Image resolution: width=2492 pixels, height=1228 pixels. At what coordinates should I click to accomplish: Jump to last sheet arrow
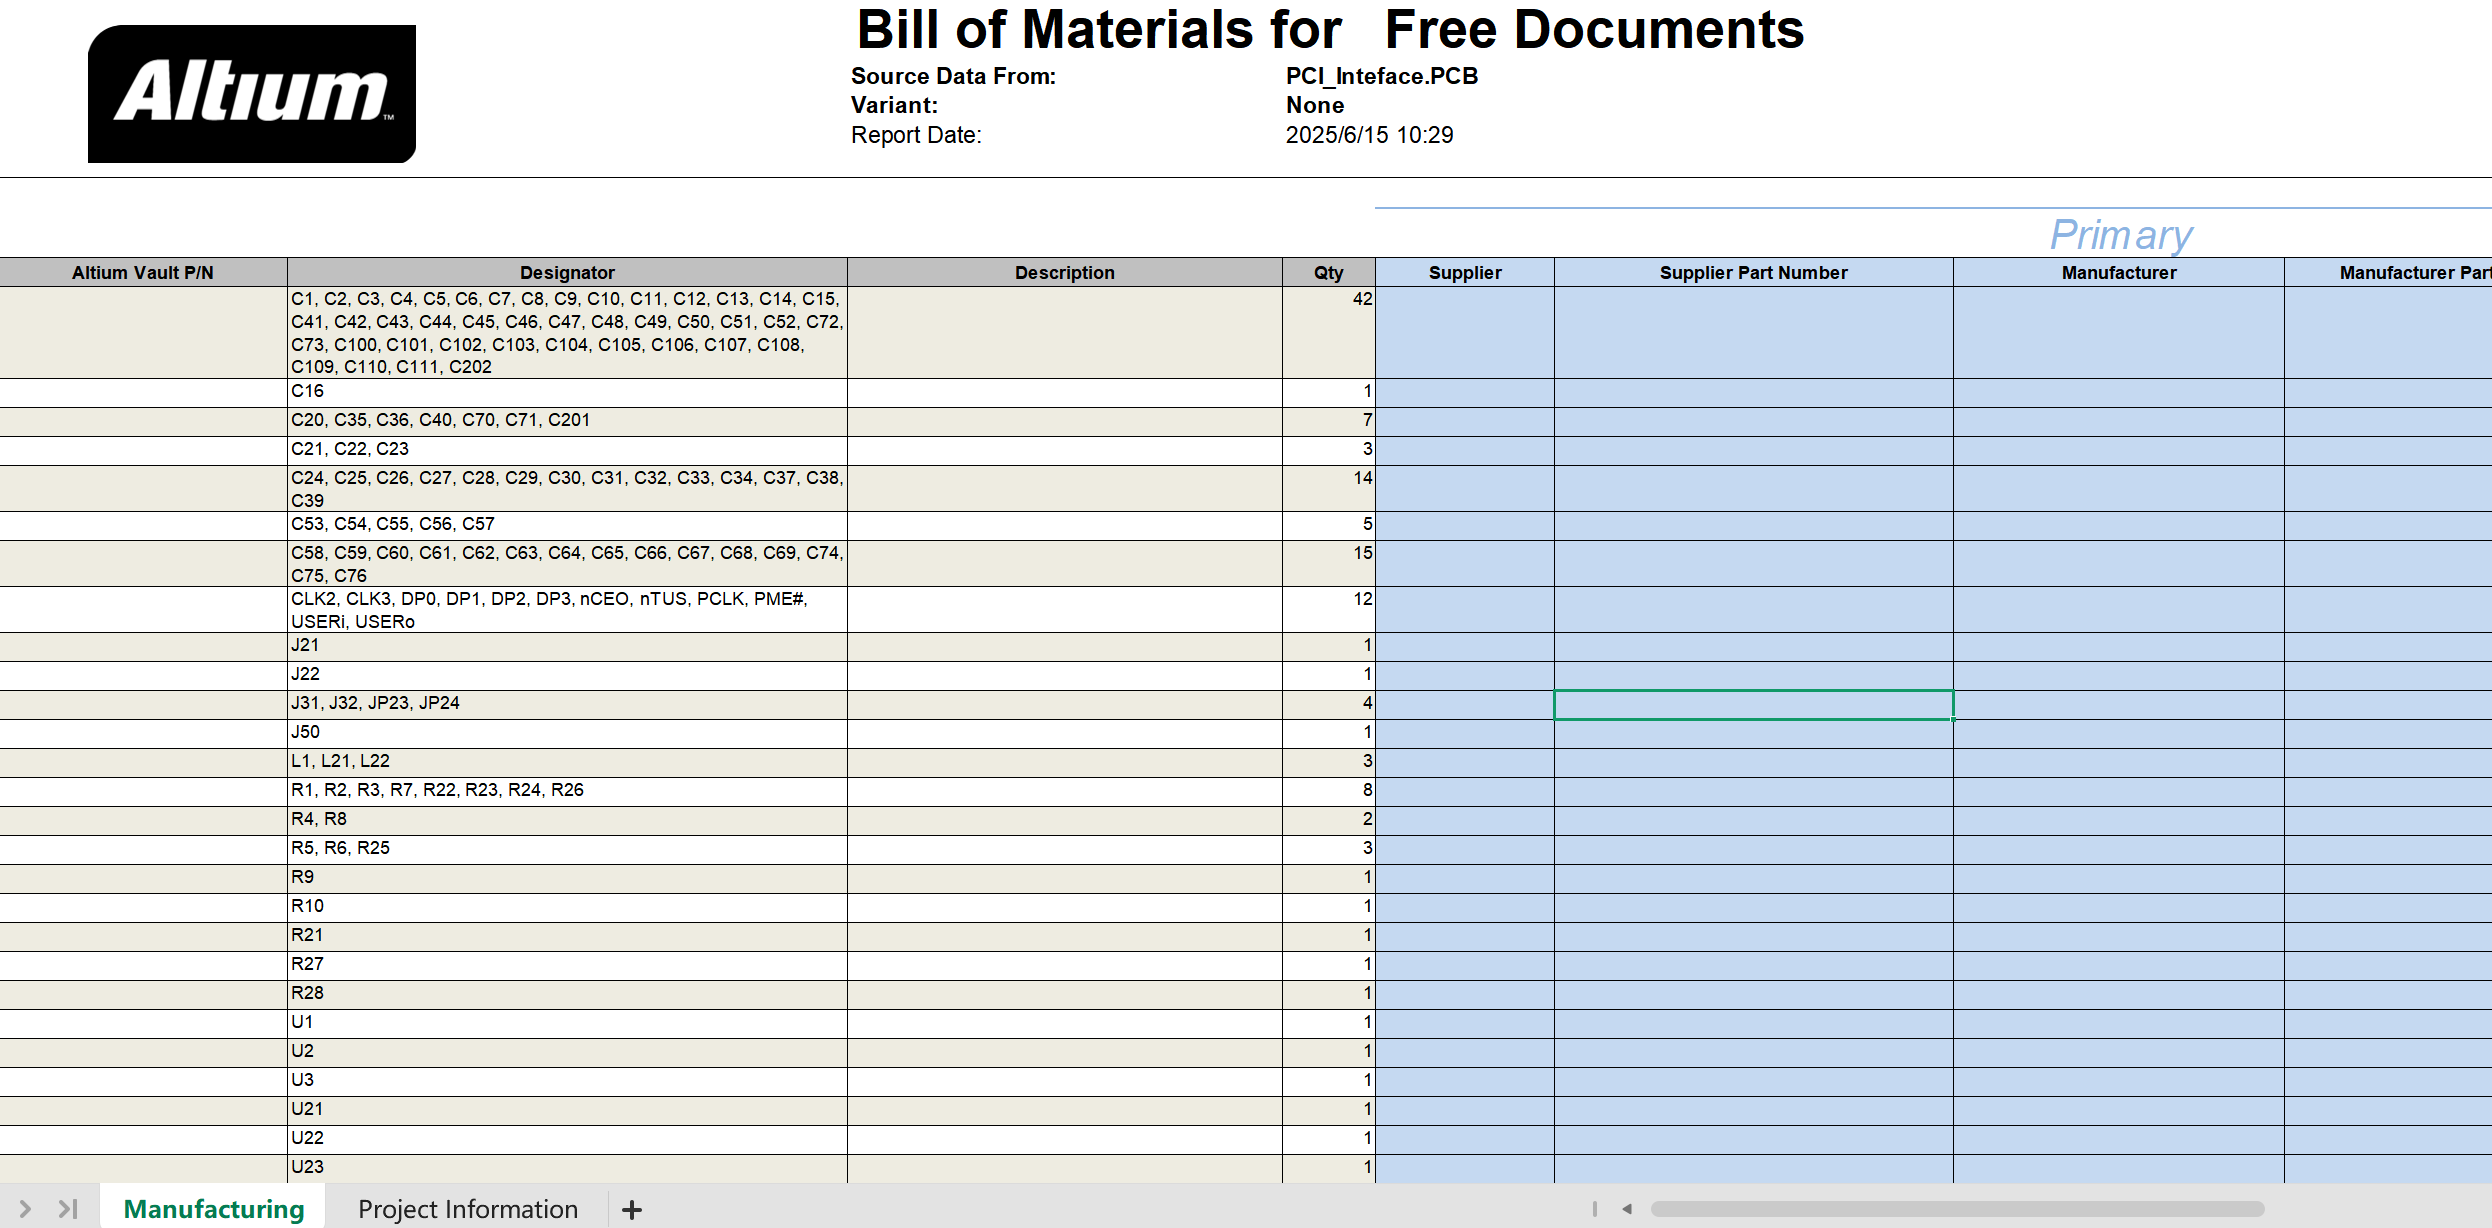[x=68, y=1209]
